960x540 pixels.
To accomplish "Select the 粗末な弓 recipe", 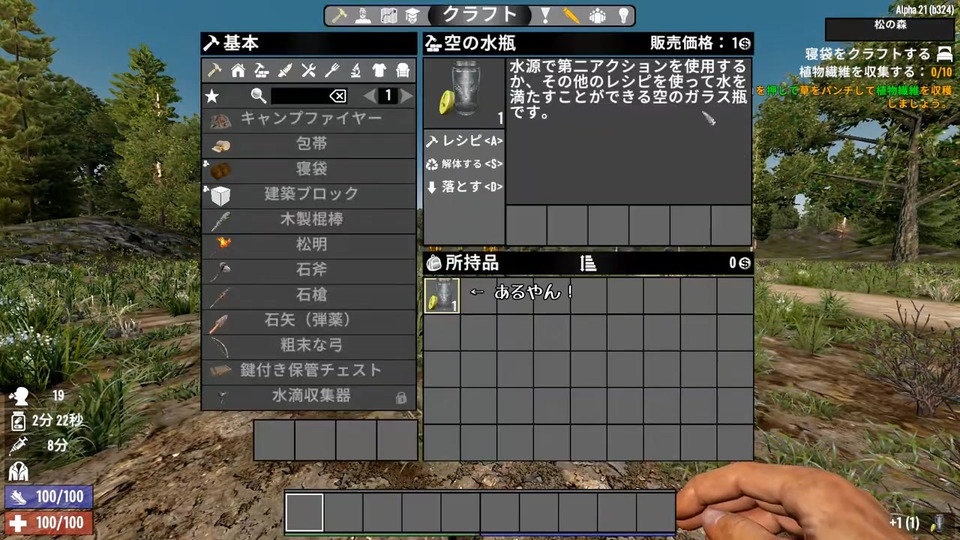I will pos(309,346).
